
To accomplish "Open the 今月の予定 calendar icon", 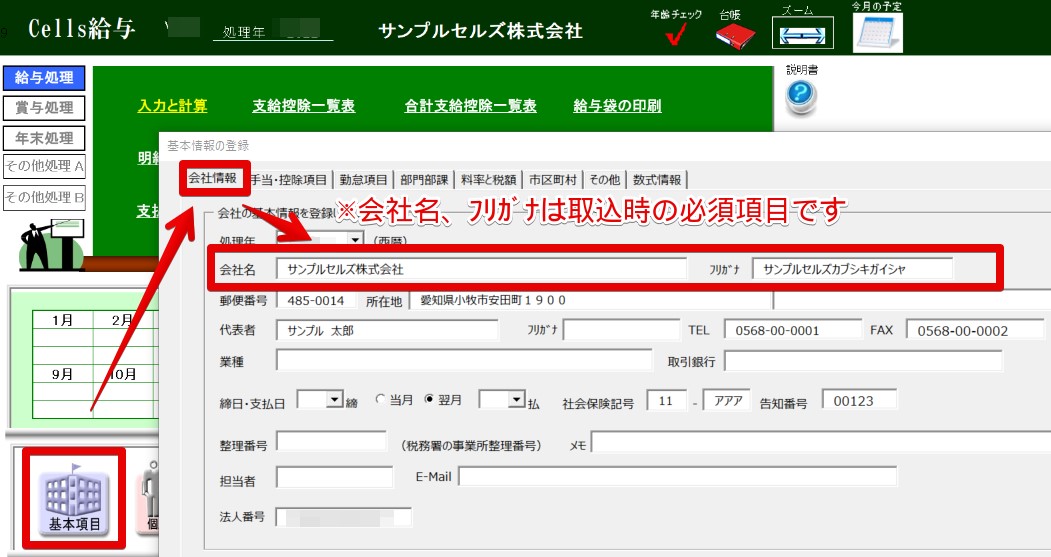I will [x=877, y=32].
